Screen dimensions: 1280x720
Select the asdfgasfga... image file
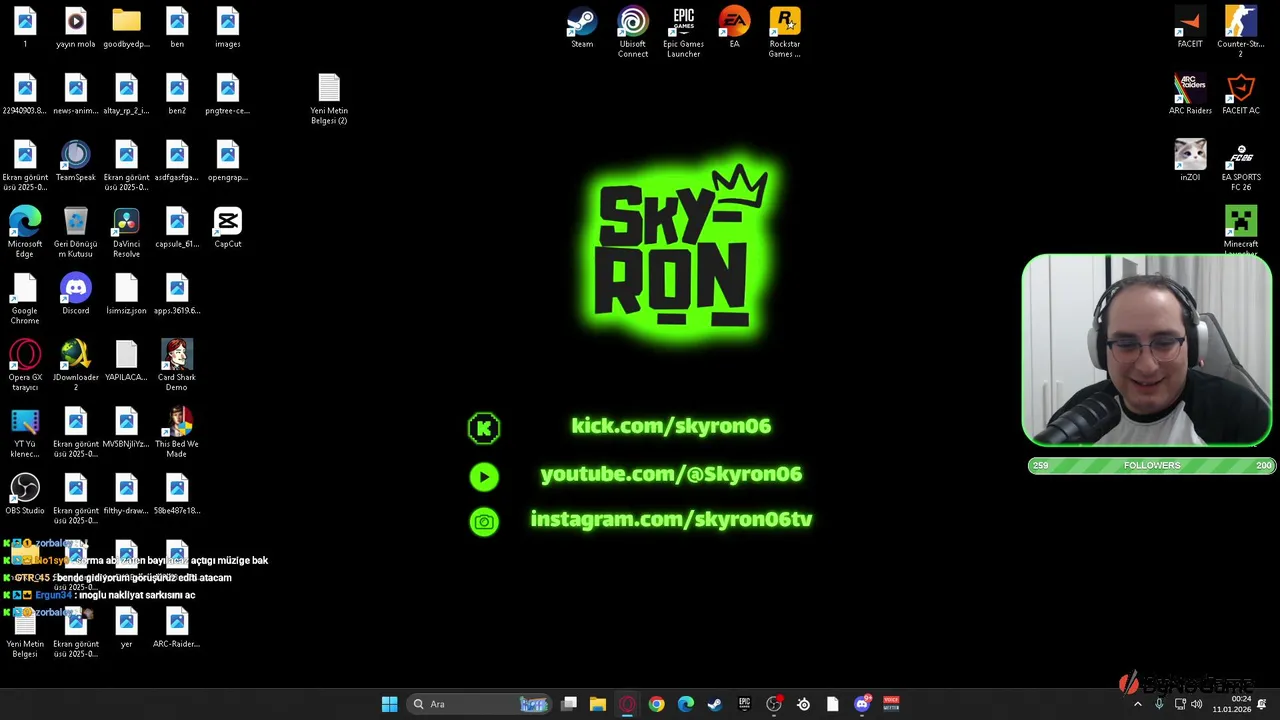177,161
